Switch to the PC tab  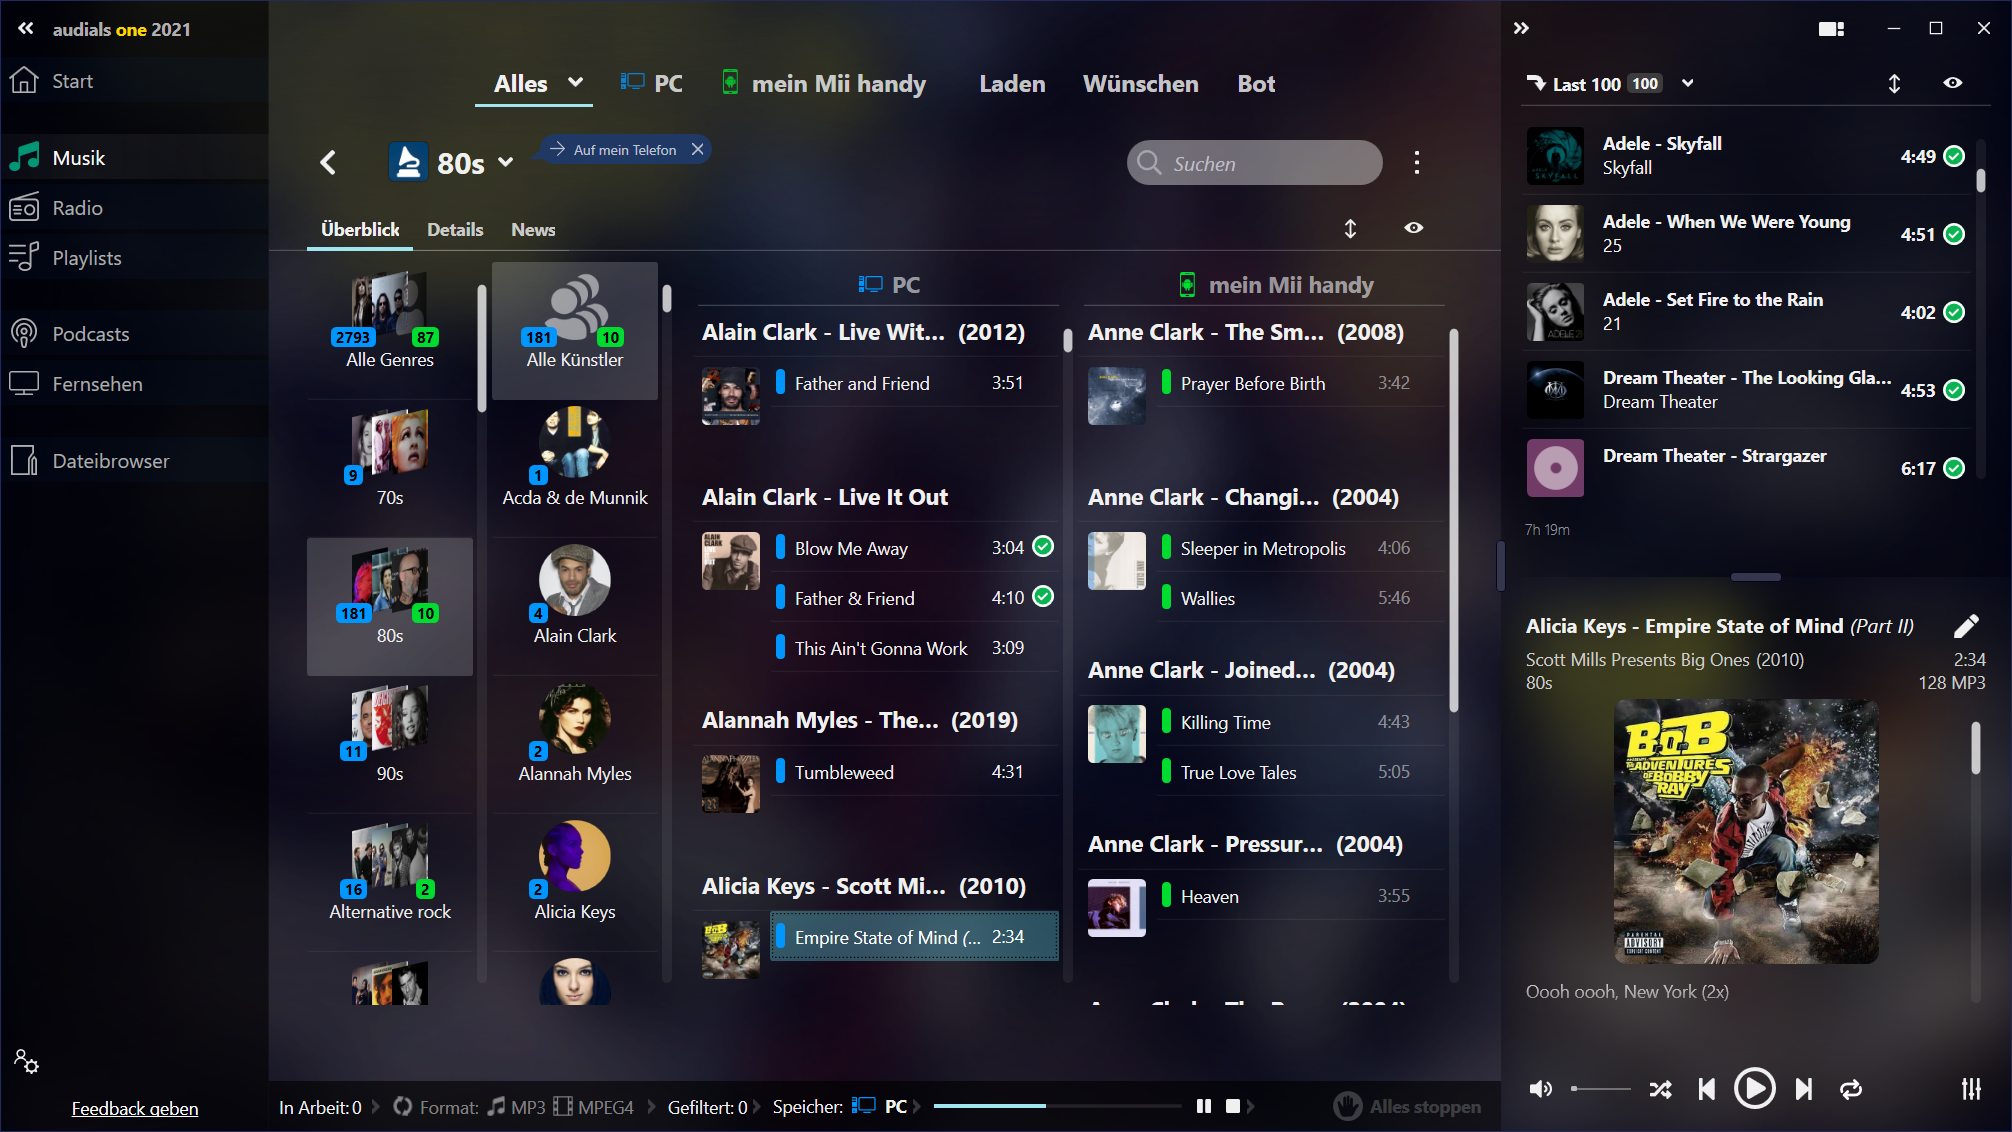pyautogui.click(x=652, y=84)
